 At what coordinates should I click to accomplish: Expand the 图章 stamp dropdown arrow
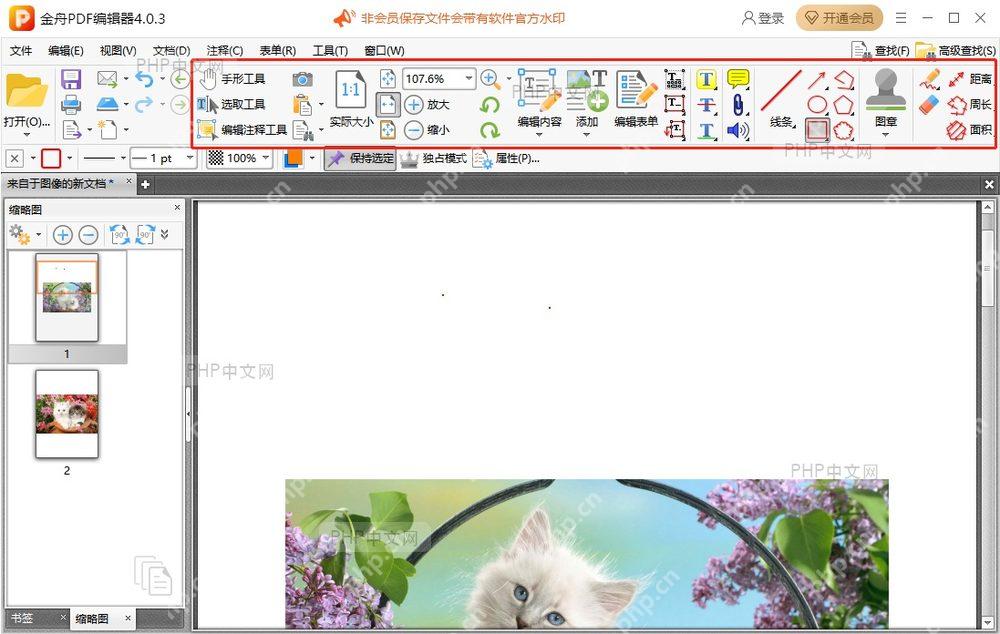[885, 135]
